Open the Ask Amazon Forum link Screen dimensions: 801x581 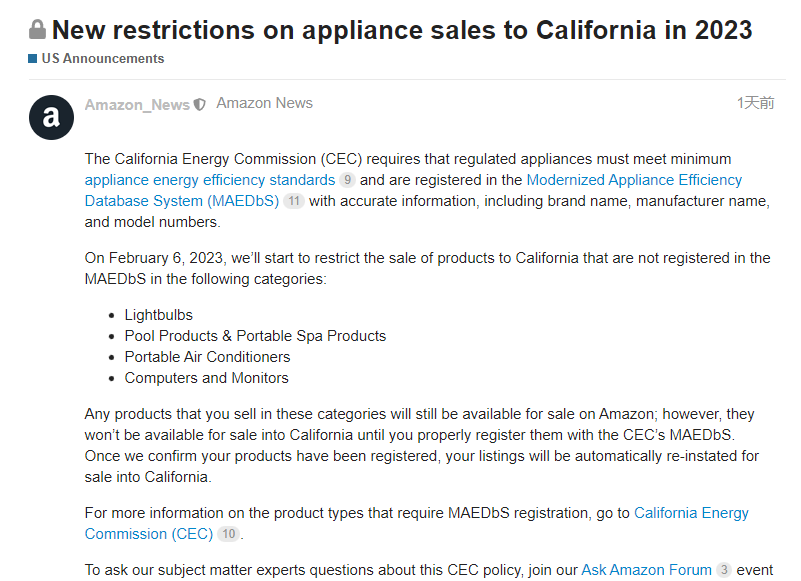[x=646, y=570]
